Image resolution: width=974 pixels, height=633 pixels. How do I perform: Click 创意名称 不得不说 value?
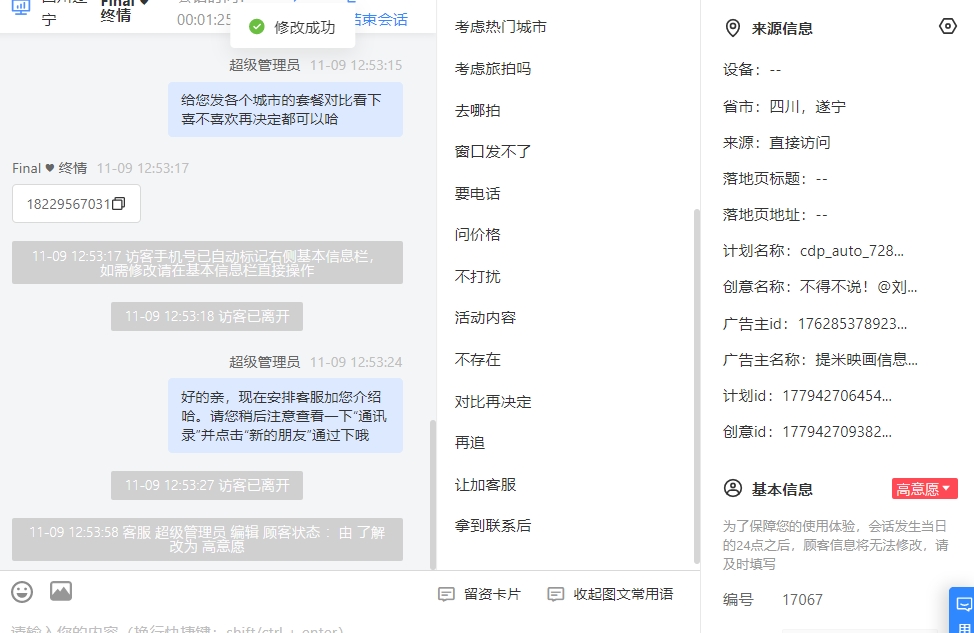(x=858, y=287)
